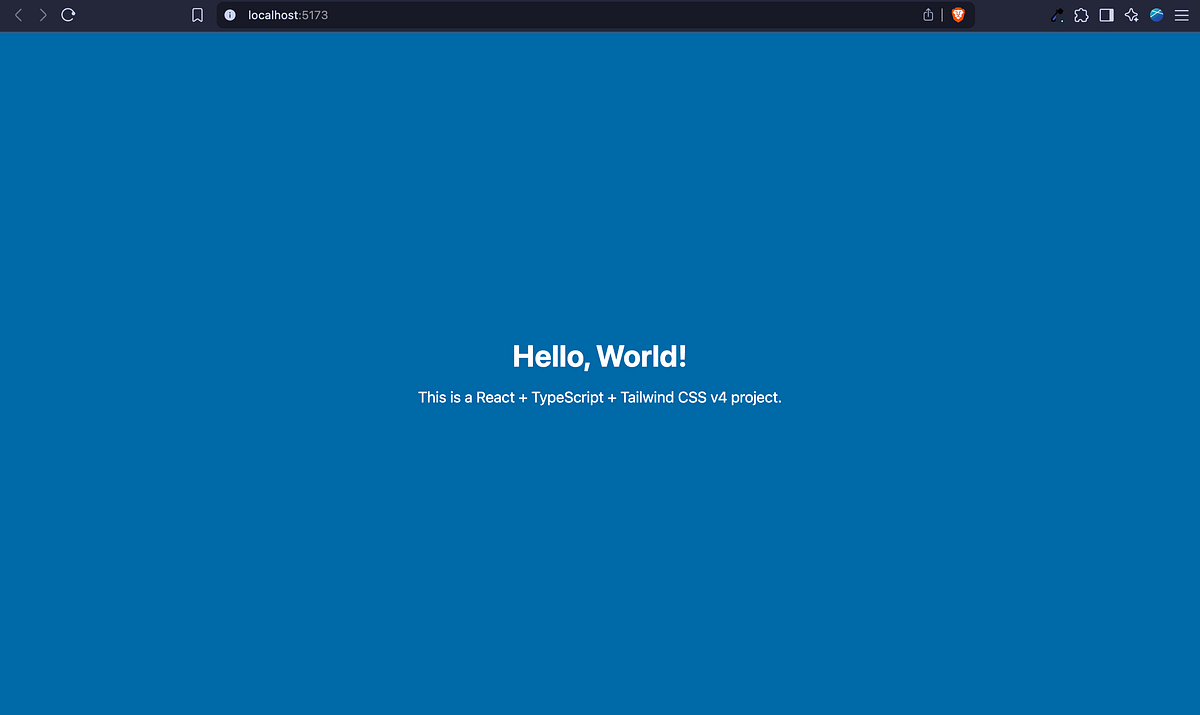Open the Brave Shields settings panel
This screenshot has width=1200, height=715.
pos(957,15)
